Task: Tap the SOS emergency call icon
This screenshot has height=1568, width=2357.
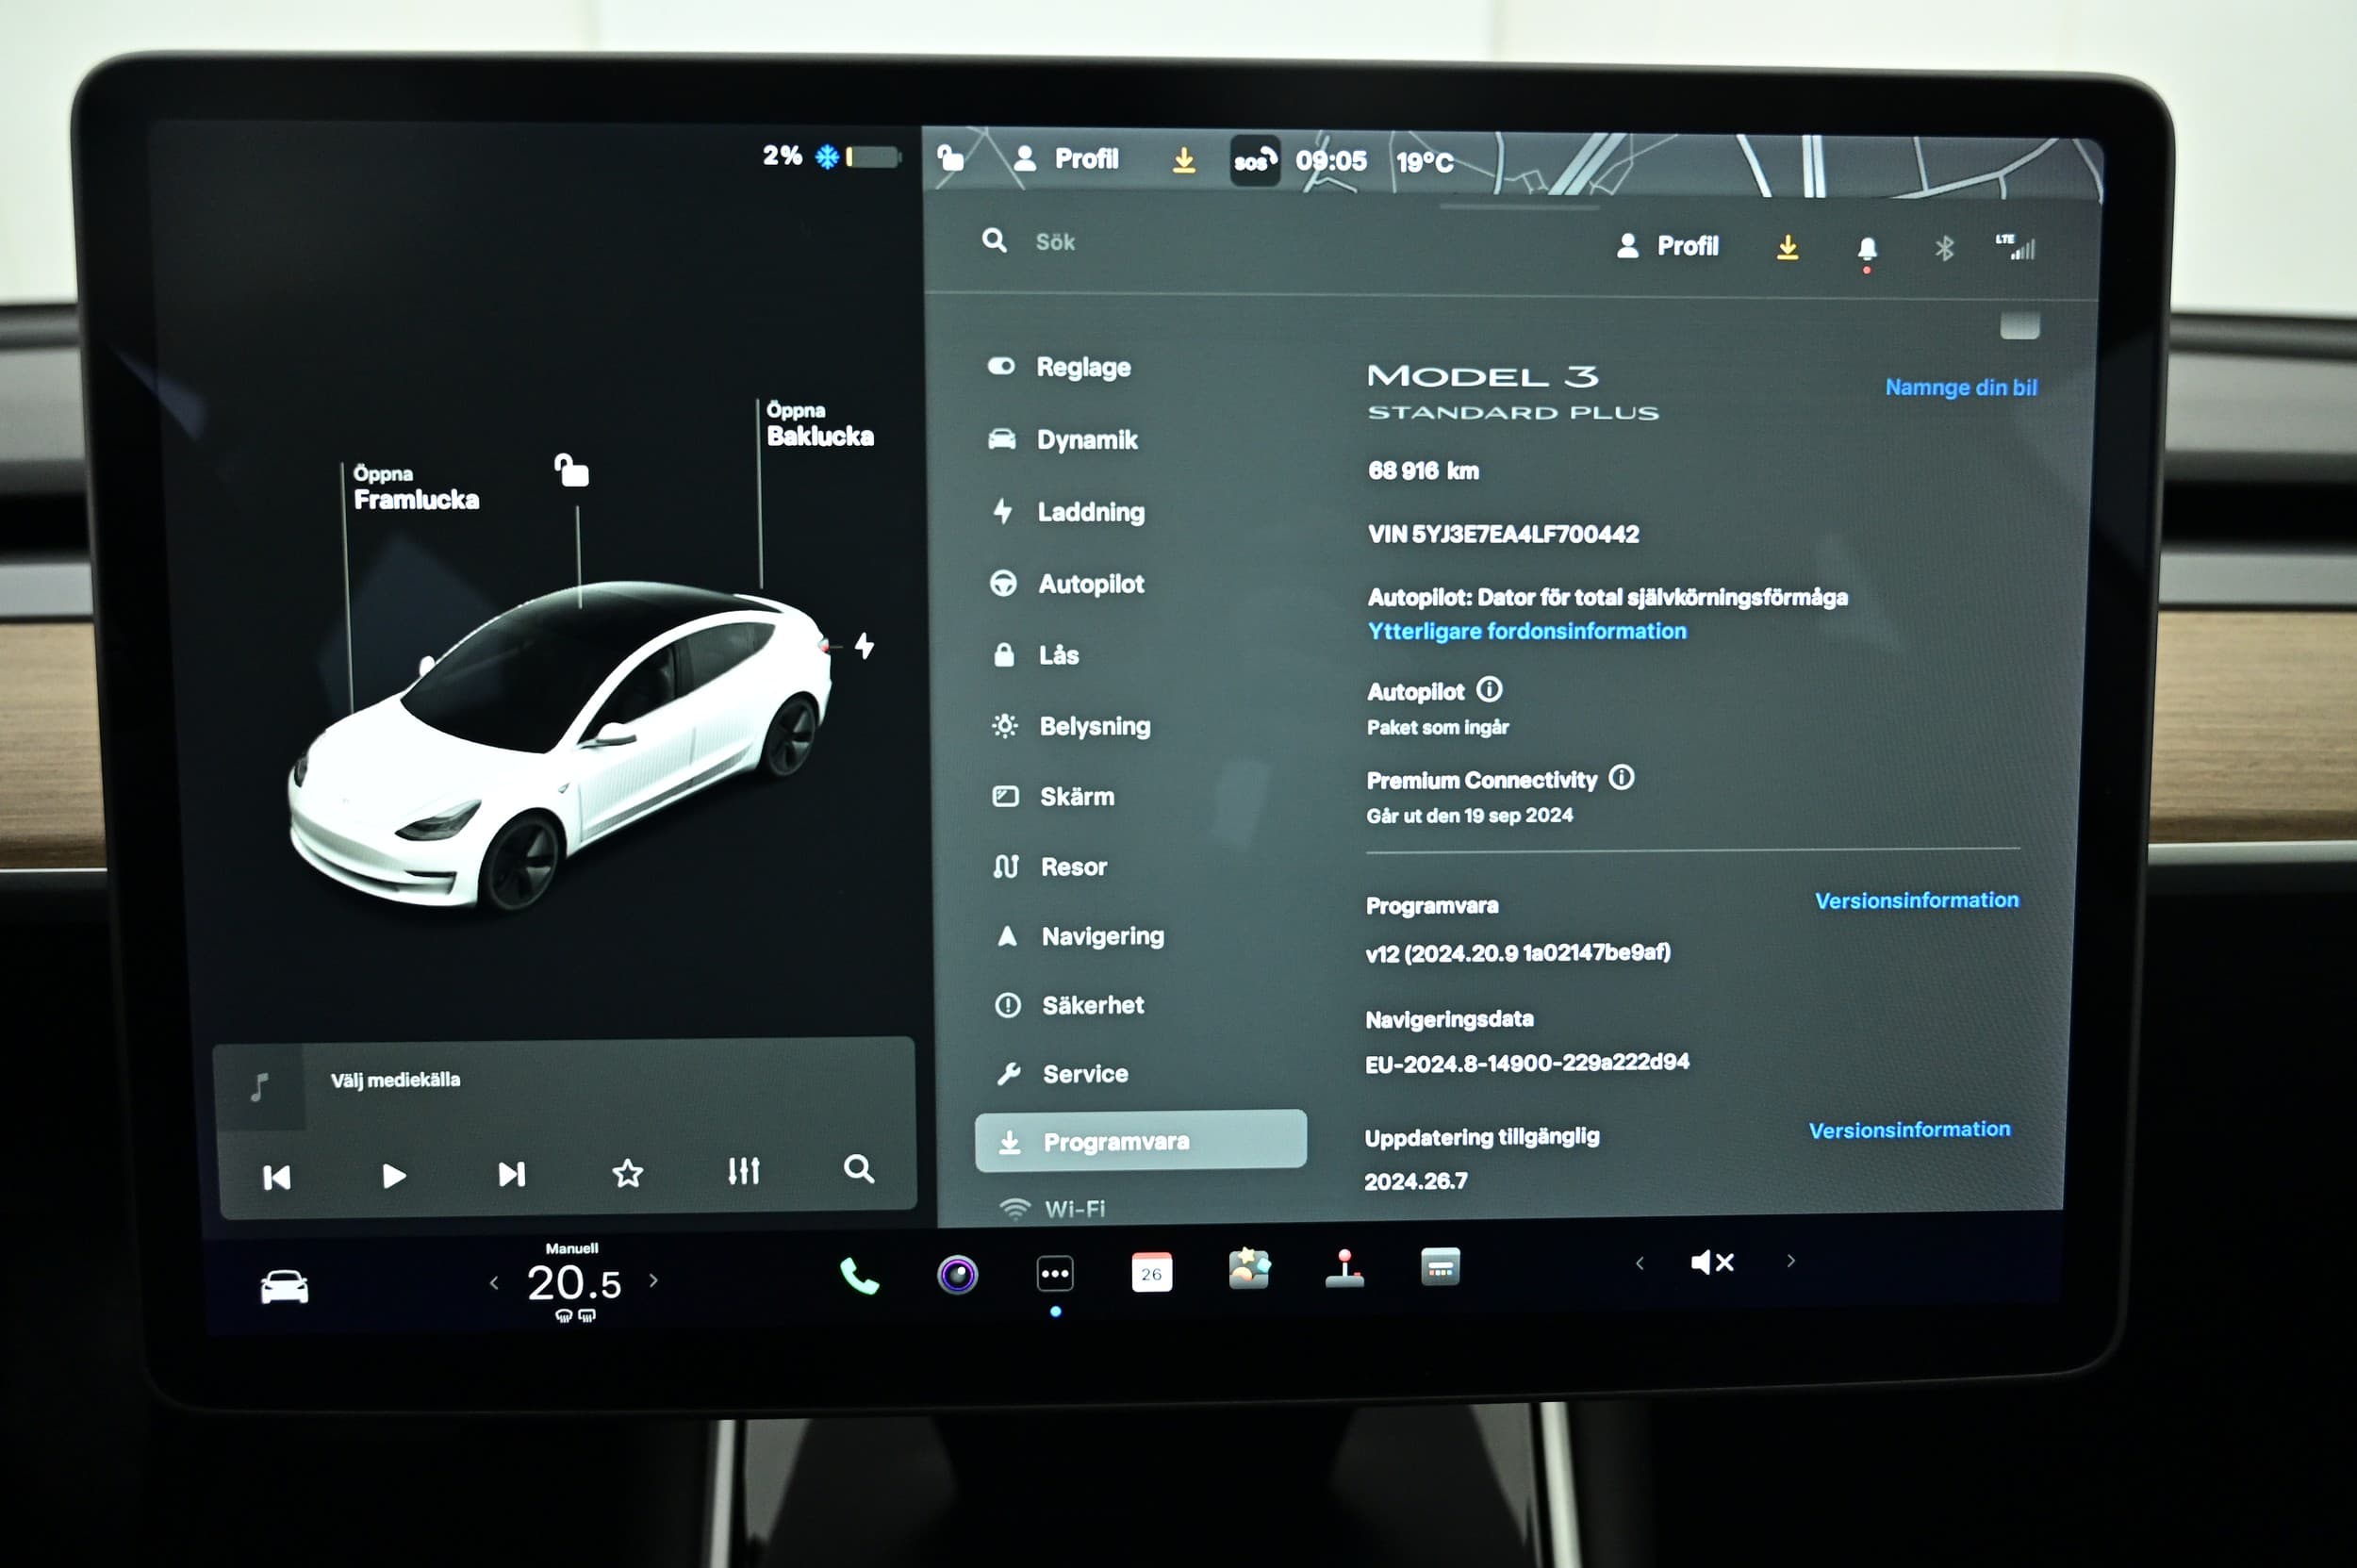Action: pyautogui.click(x=1254, y=161)
